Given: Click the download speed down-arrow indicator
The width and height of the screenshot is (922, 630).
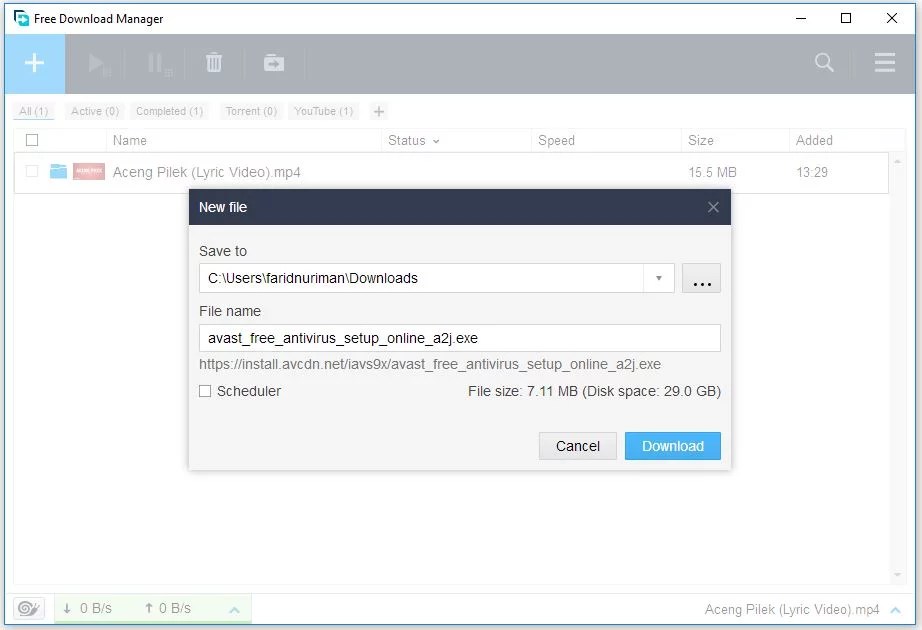Looking at the screenshot, I should [67, 608].
